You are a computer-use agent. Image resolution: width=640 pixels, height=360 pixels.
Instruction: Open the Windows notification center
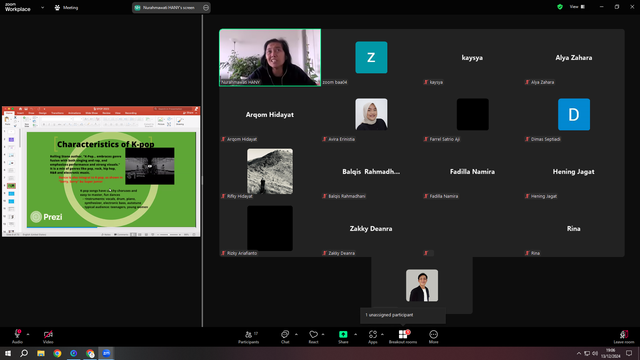pos(629,353)
